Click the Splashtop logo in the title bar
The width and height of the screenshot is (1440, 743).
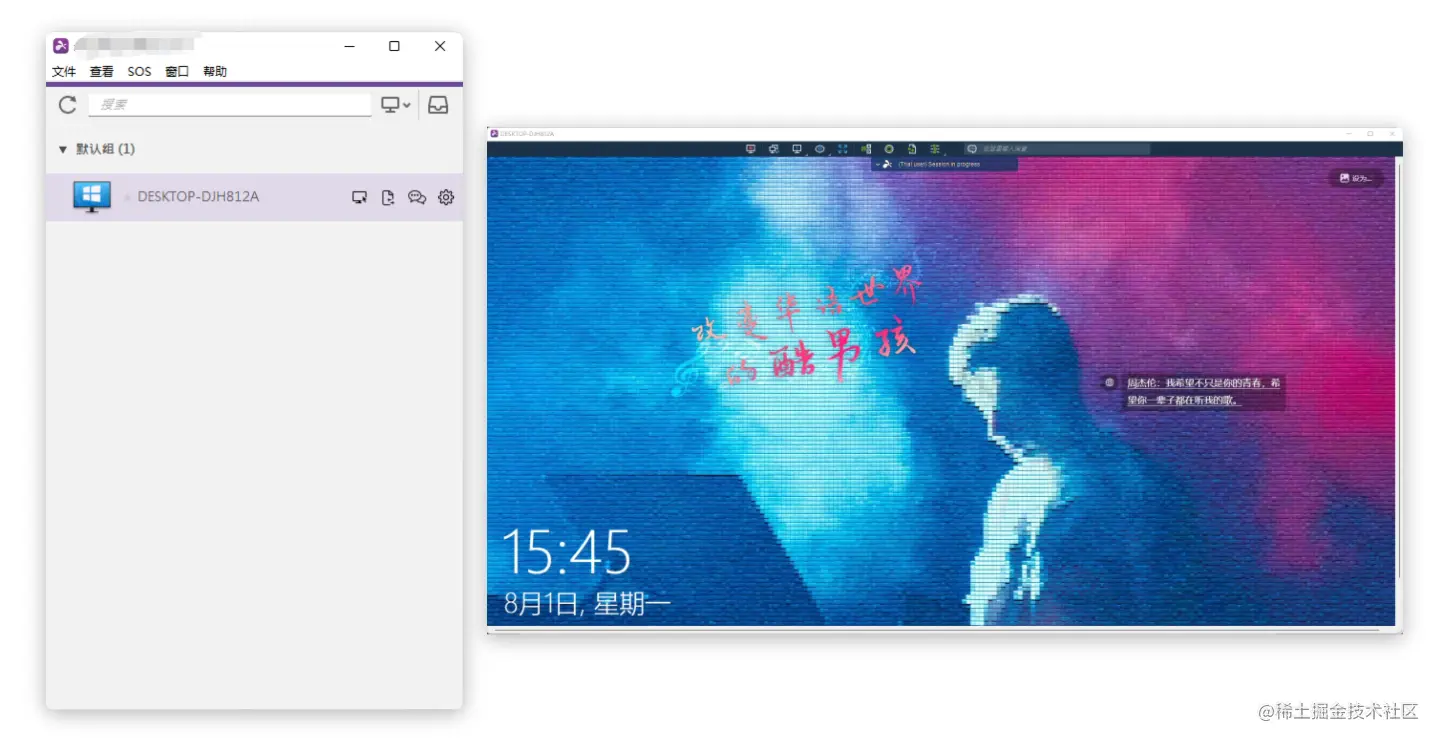pos(61,46)
